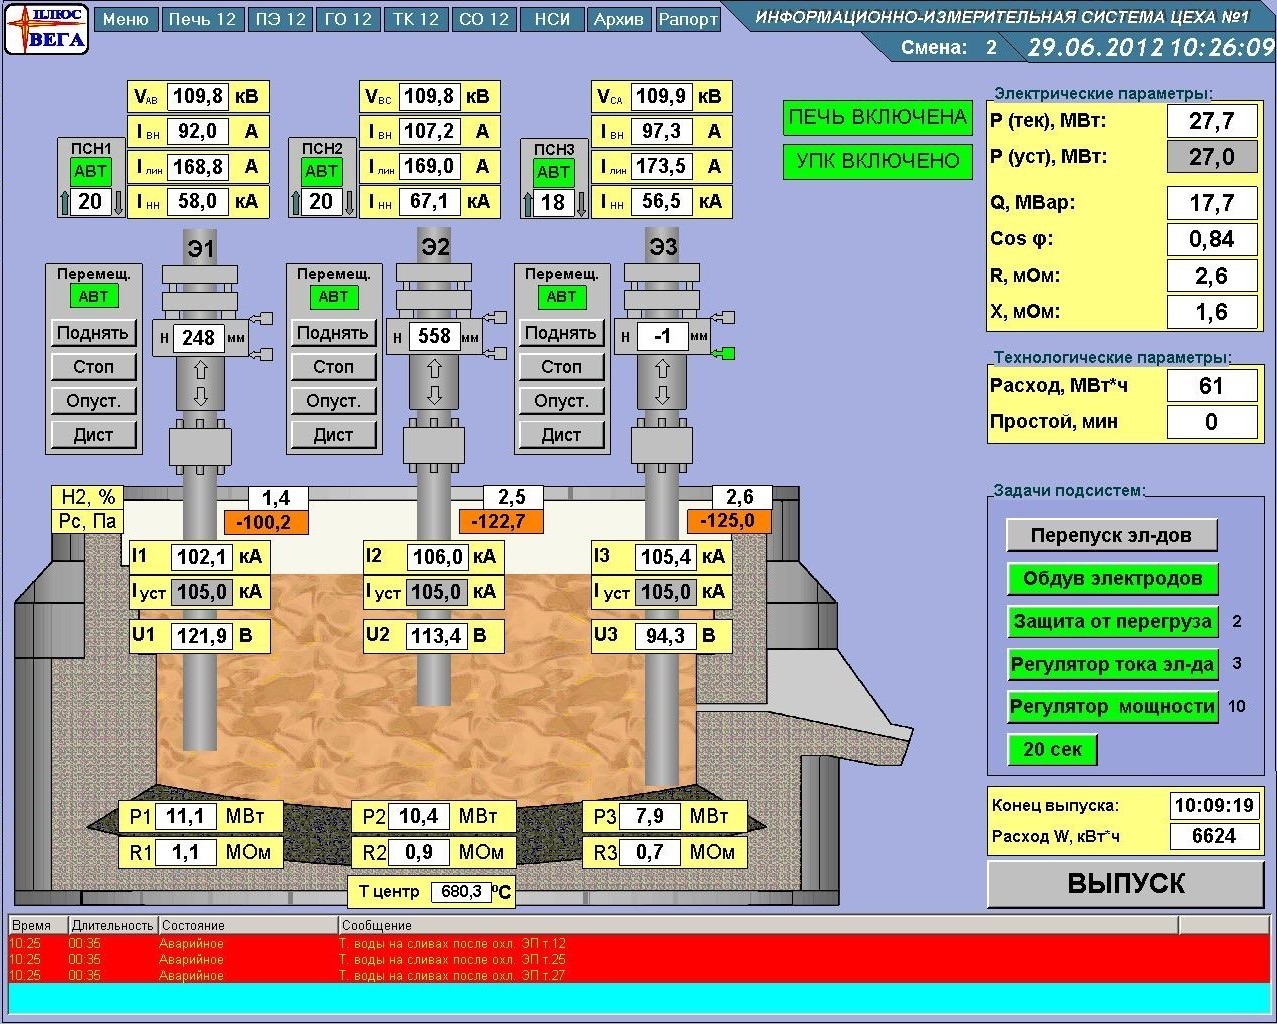The height and width of the screenshot is (1024, 1277).
Task: Click the down arrow on electrode Э3
Action: (x=662, y=395)
